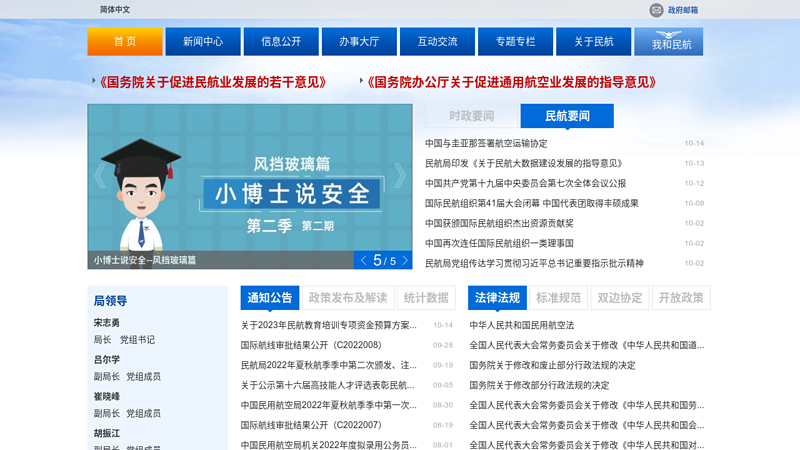Open law 国务院关于修改部分行政法规的决定
800x450 pixels.
pyautogui.click(x=539, y=385)
